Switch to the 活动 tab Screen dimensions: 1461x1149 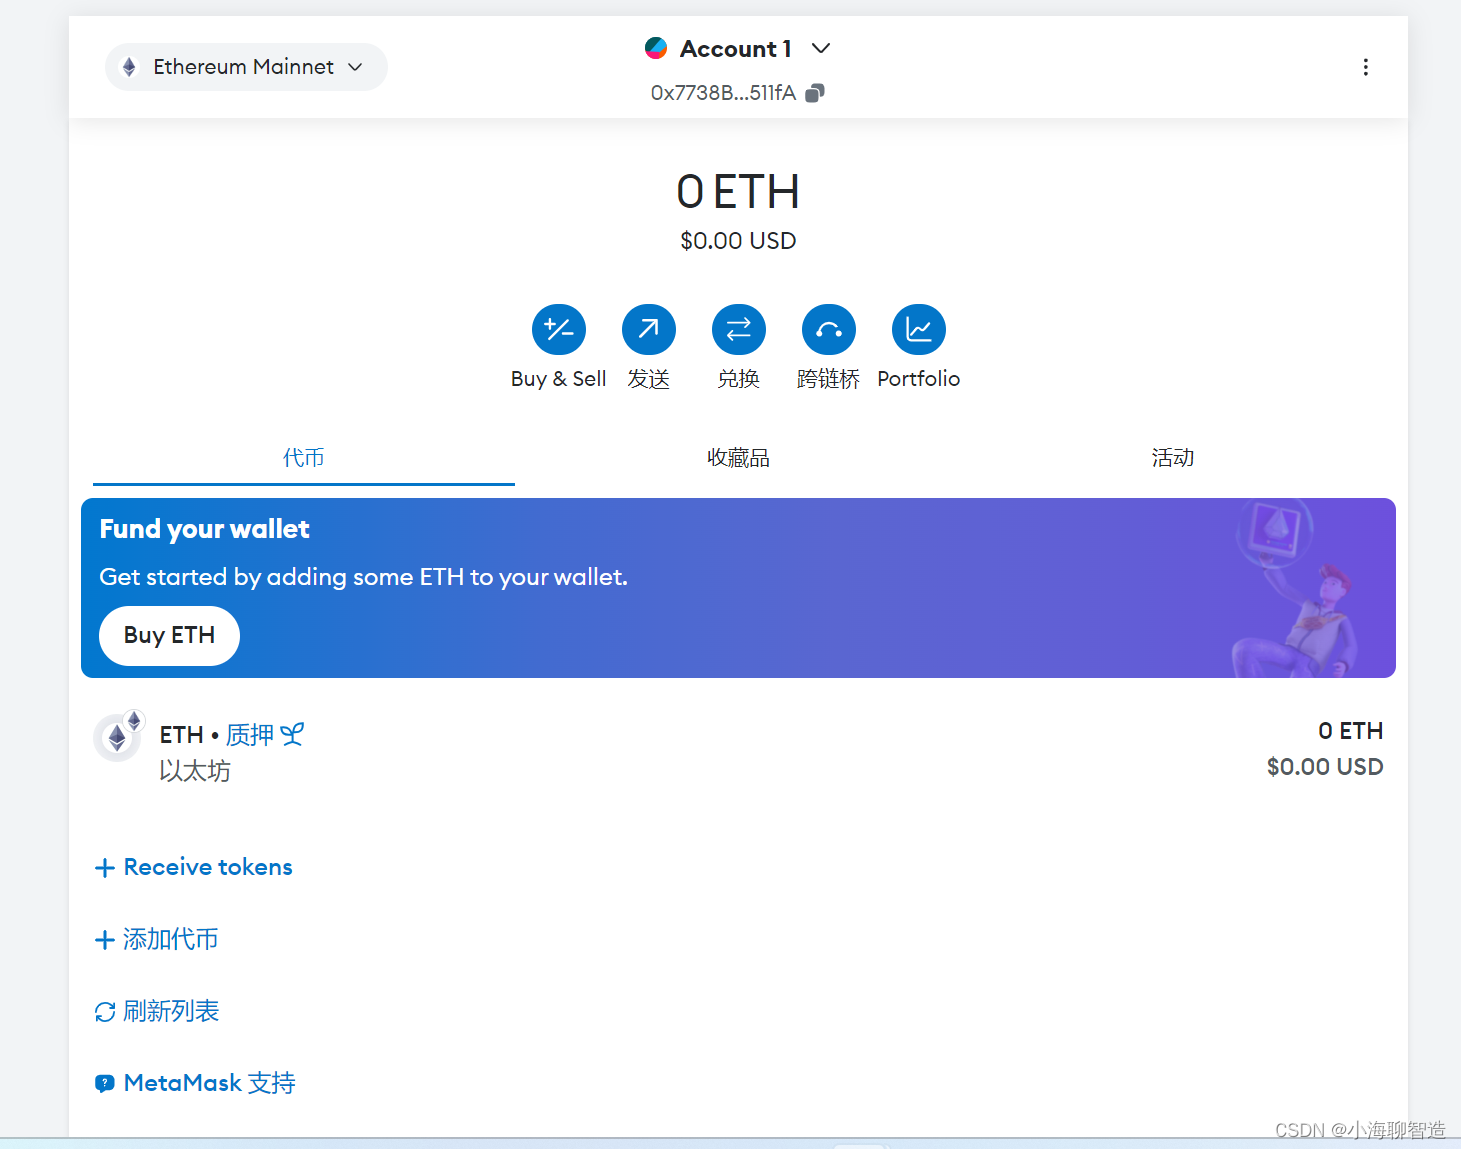tap(1172, 458)
